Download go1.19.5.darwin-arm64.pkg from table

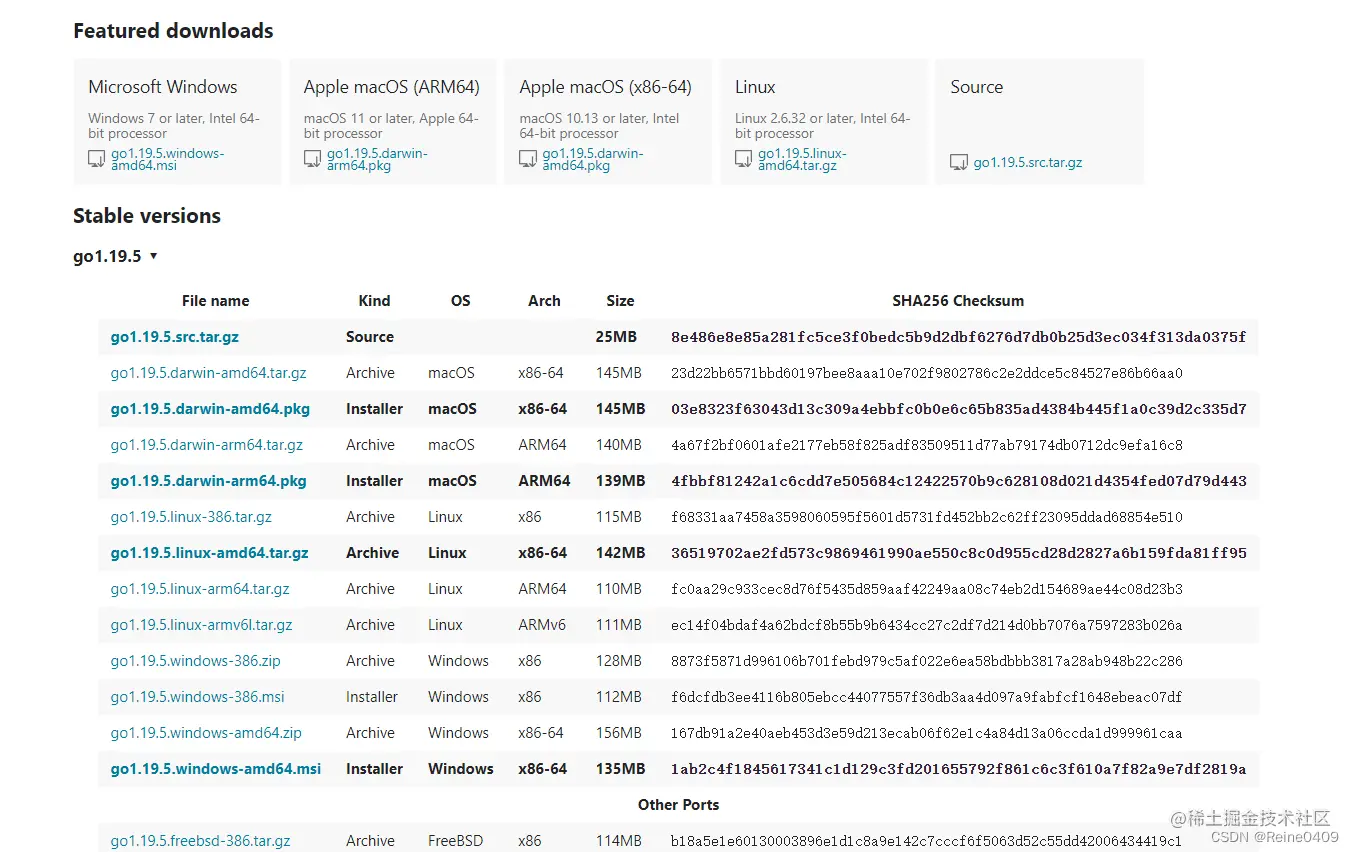[x=209, y=481]
